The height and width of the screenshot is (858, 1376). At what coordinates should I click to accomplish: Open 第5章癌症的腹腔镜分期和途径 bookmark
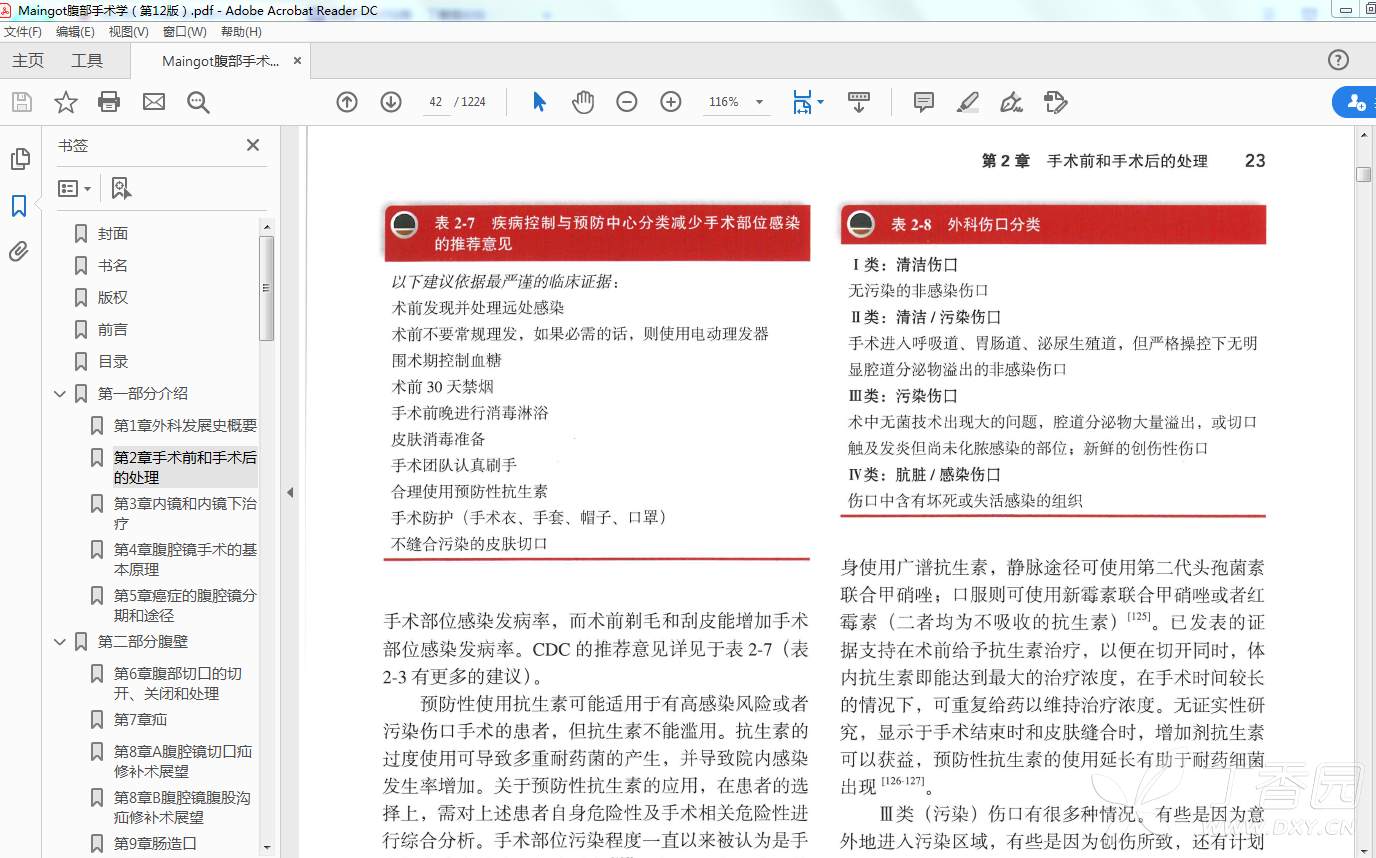pyautogui.click(x=185, y=605)
